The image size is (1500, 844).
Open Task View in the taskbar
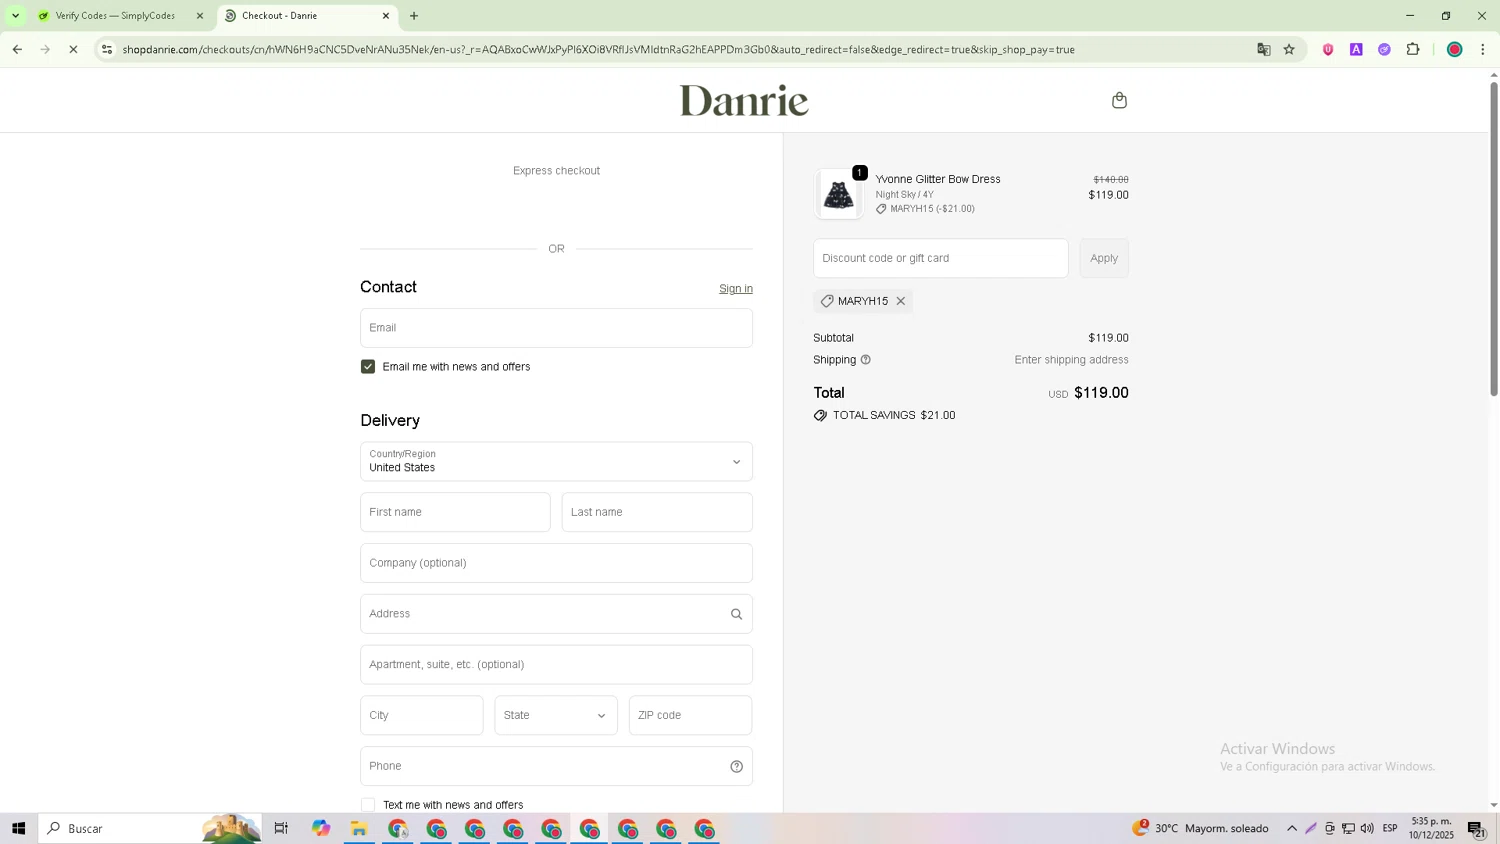tap(281, 829)
